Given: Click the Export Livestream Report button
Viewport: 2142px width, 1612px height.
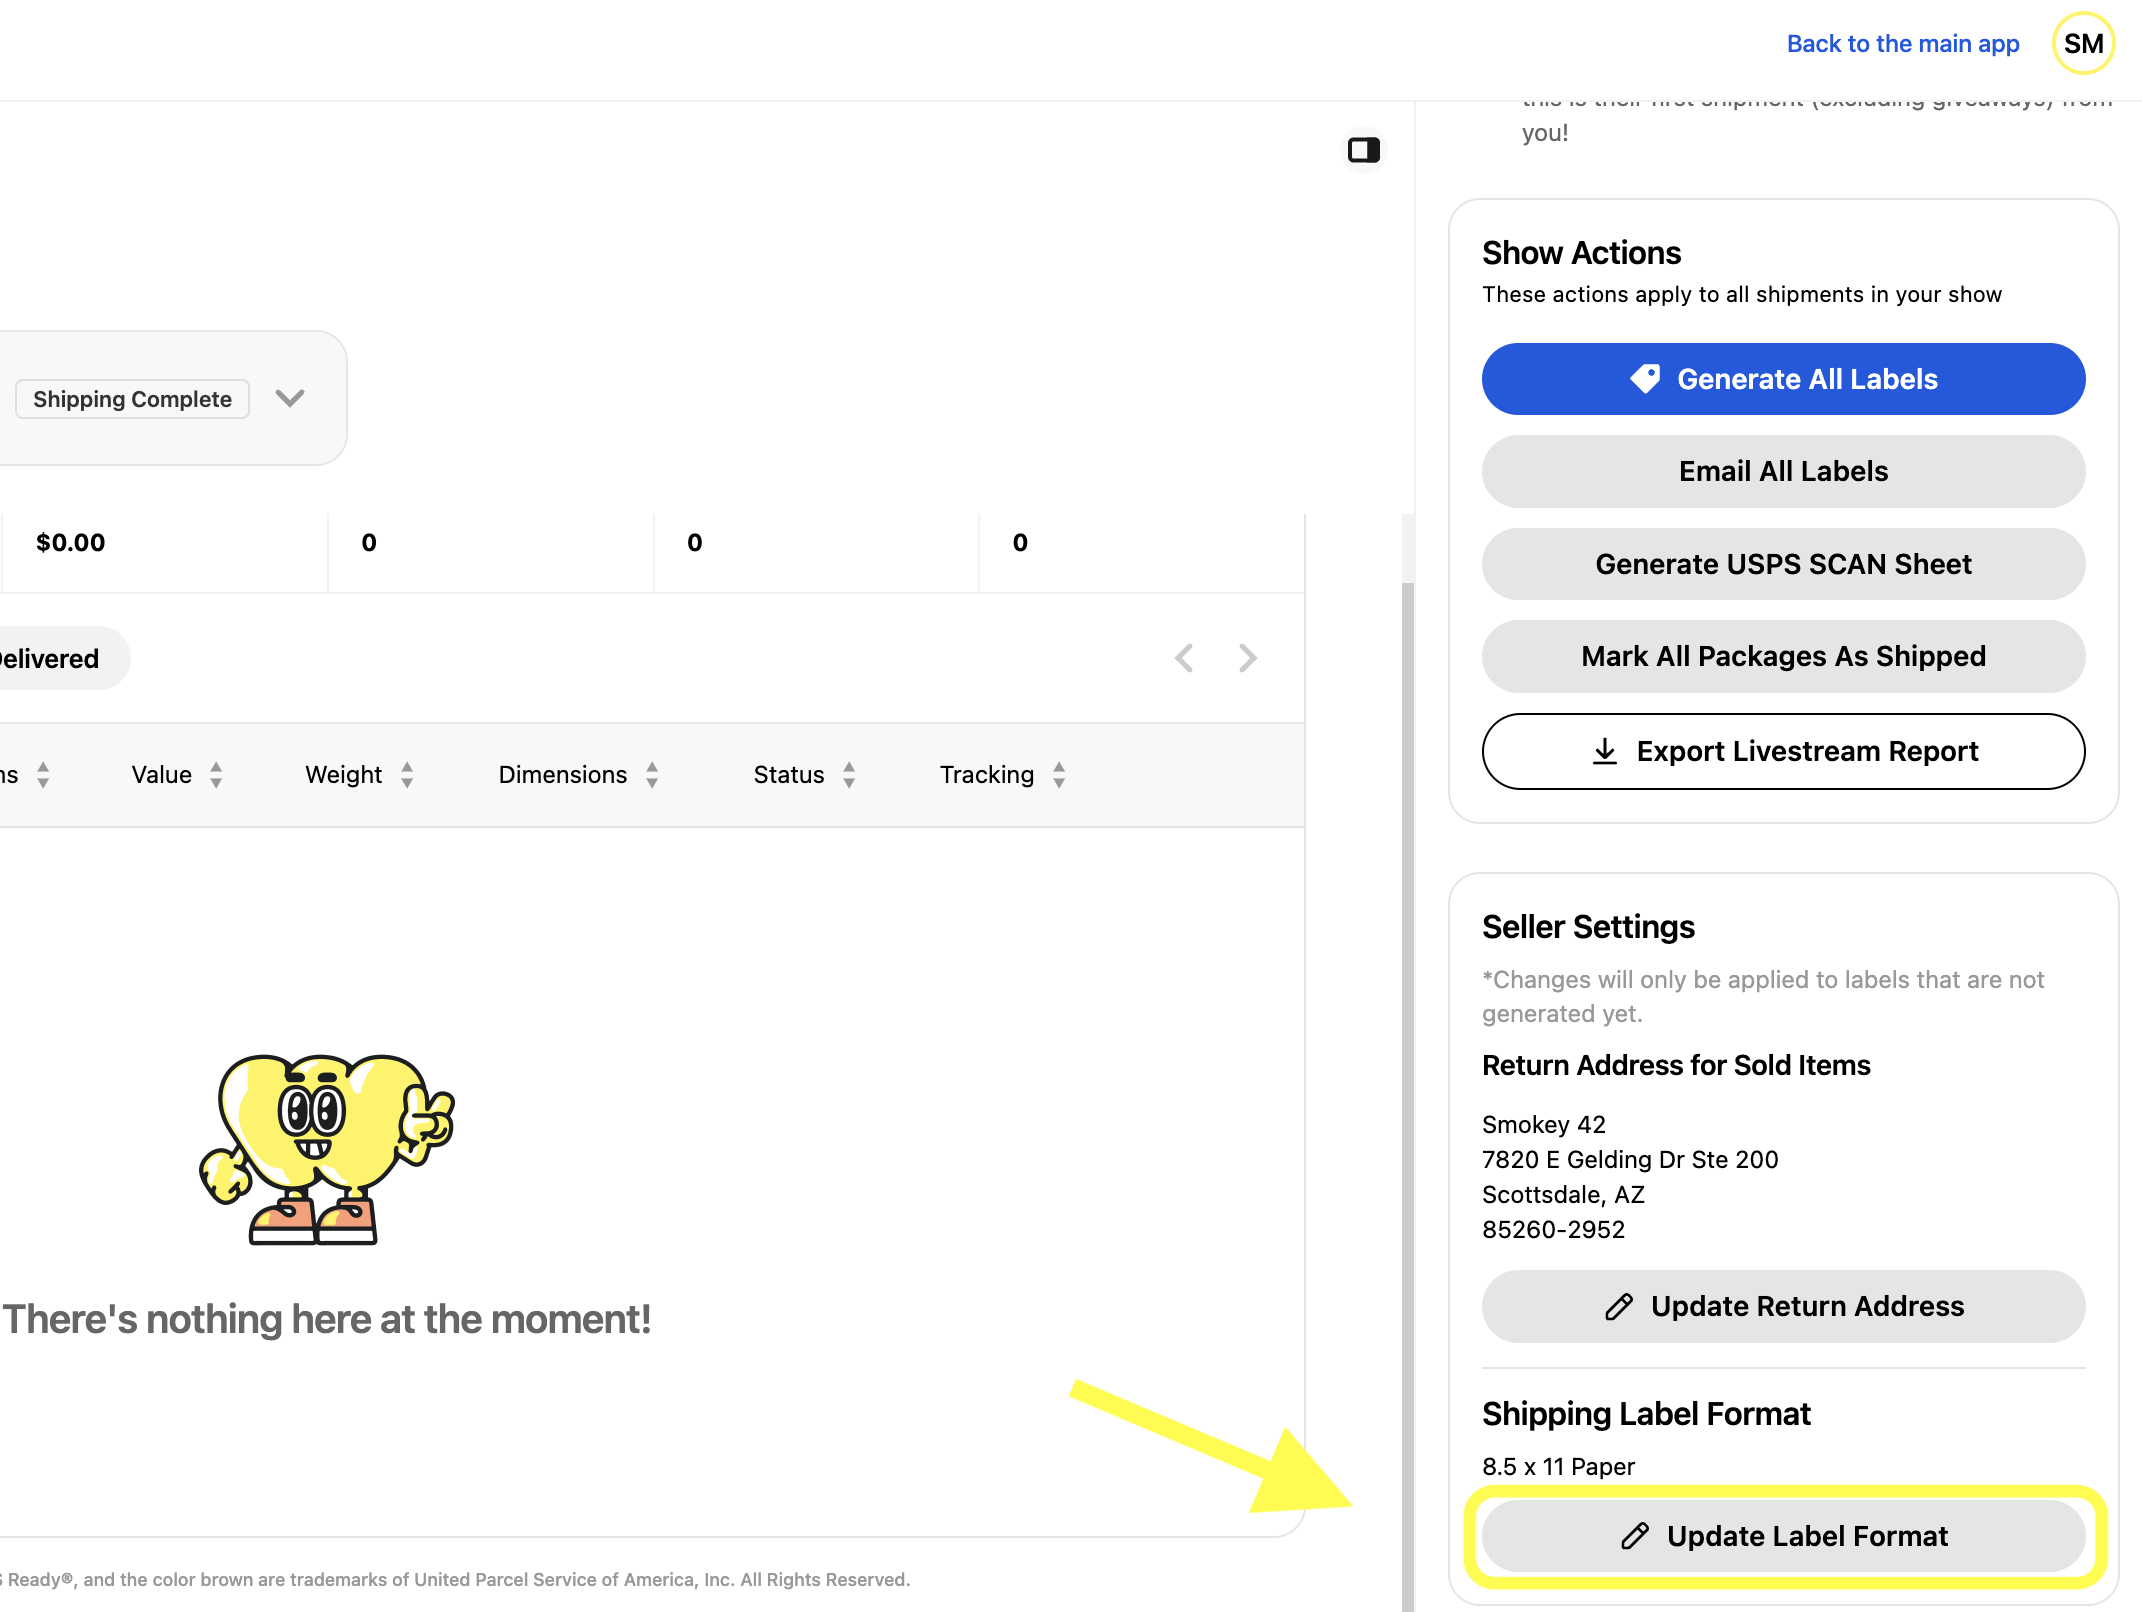Looking at the screenshot, I should [x=1783, y=748].
